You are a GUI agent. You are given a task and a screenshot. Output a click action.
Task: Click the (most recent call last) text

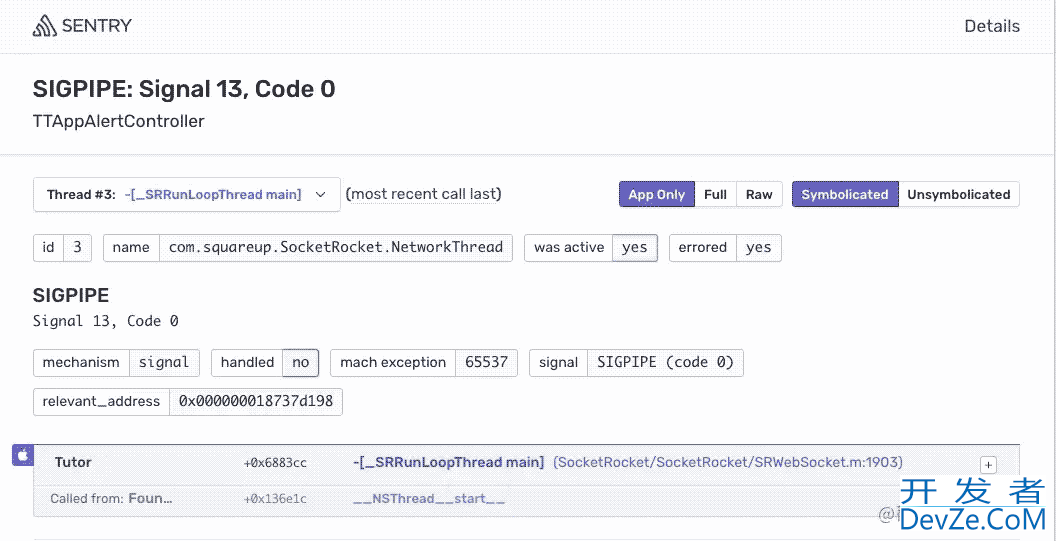424,194
